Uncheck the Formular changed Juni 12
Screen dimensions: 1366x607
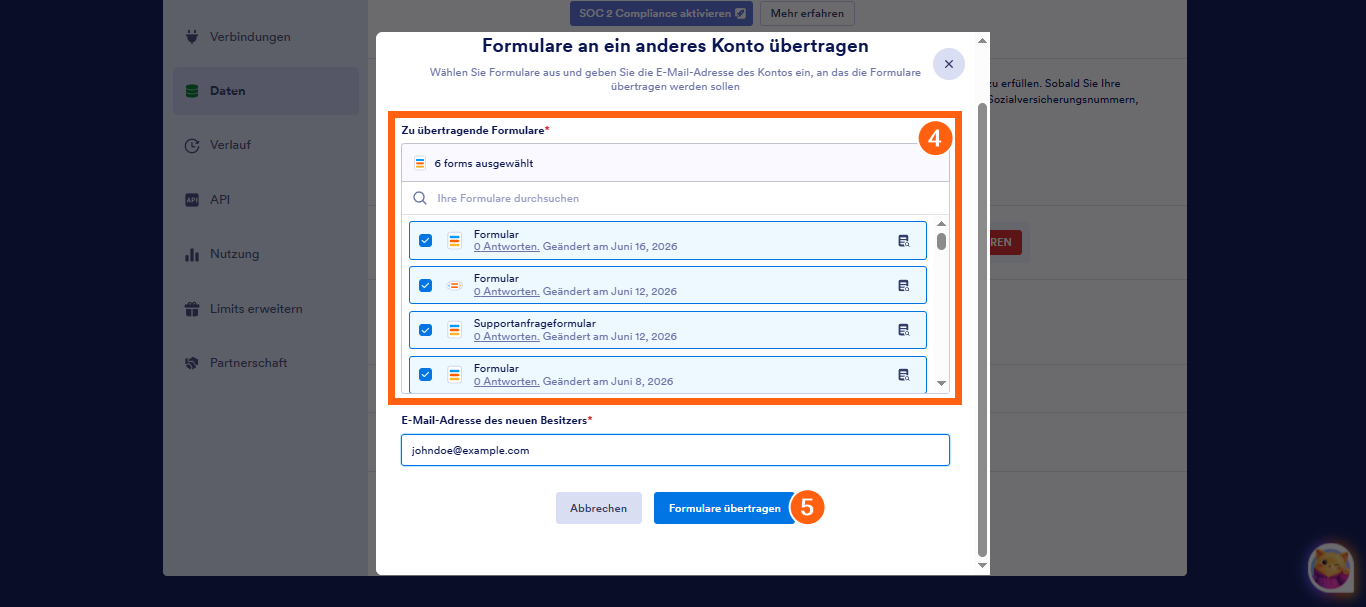click(x=425, y=285)
